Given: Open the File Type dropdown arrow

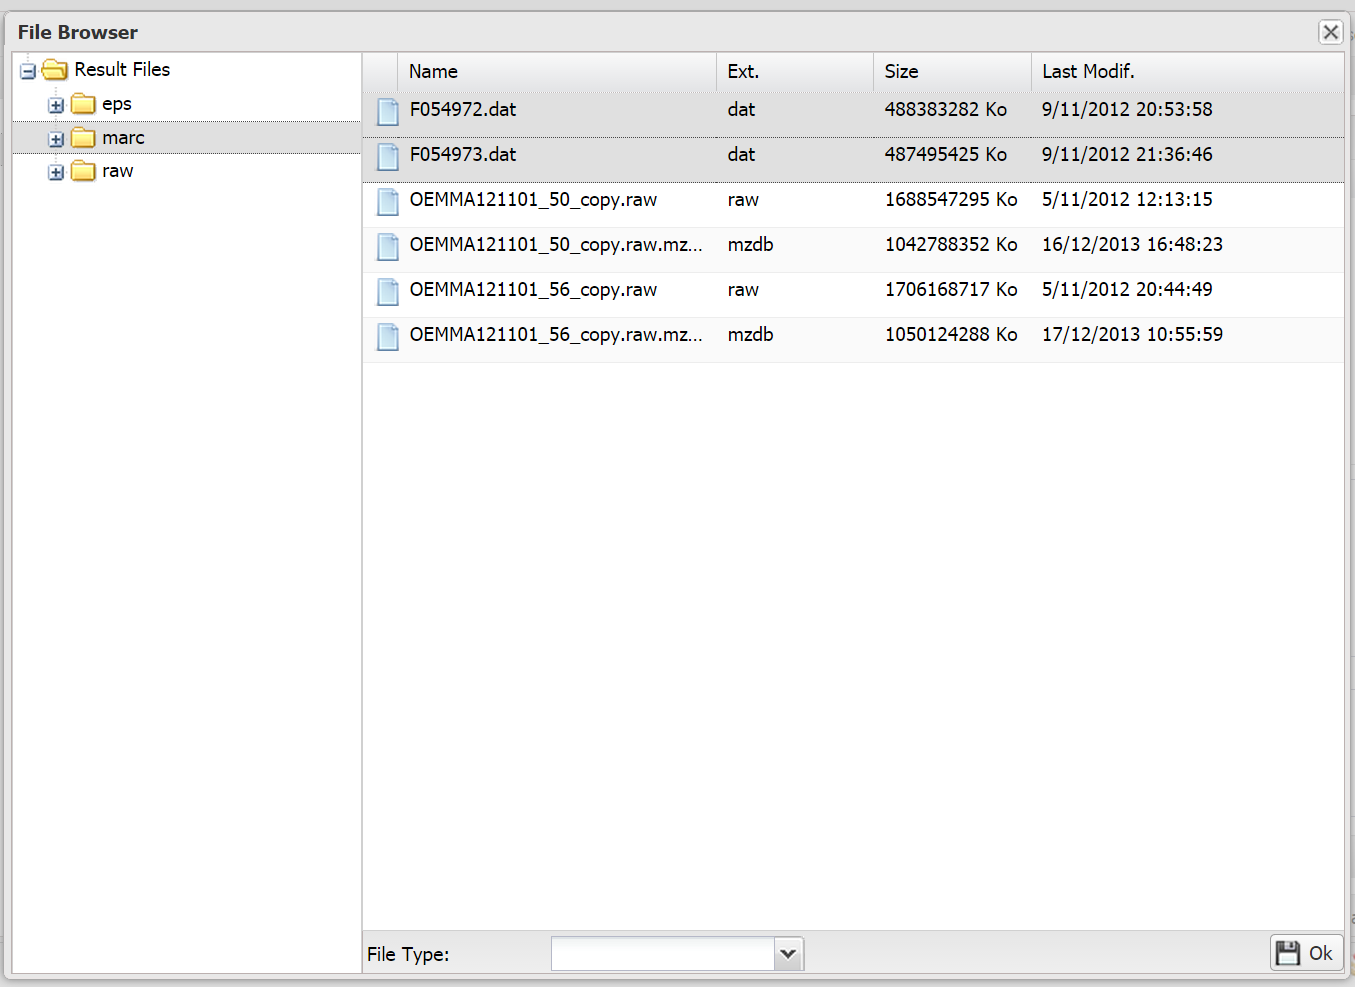Looking at the screenshot, I should (x=788, y=954).
